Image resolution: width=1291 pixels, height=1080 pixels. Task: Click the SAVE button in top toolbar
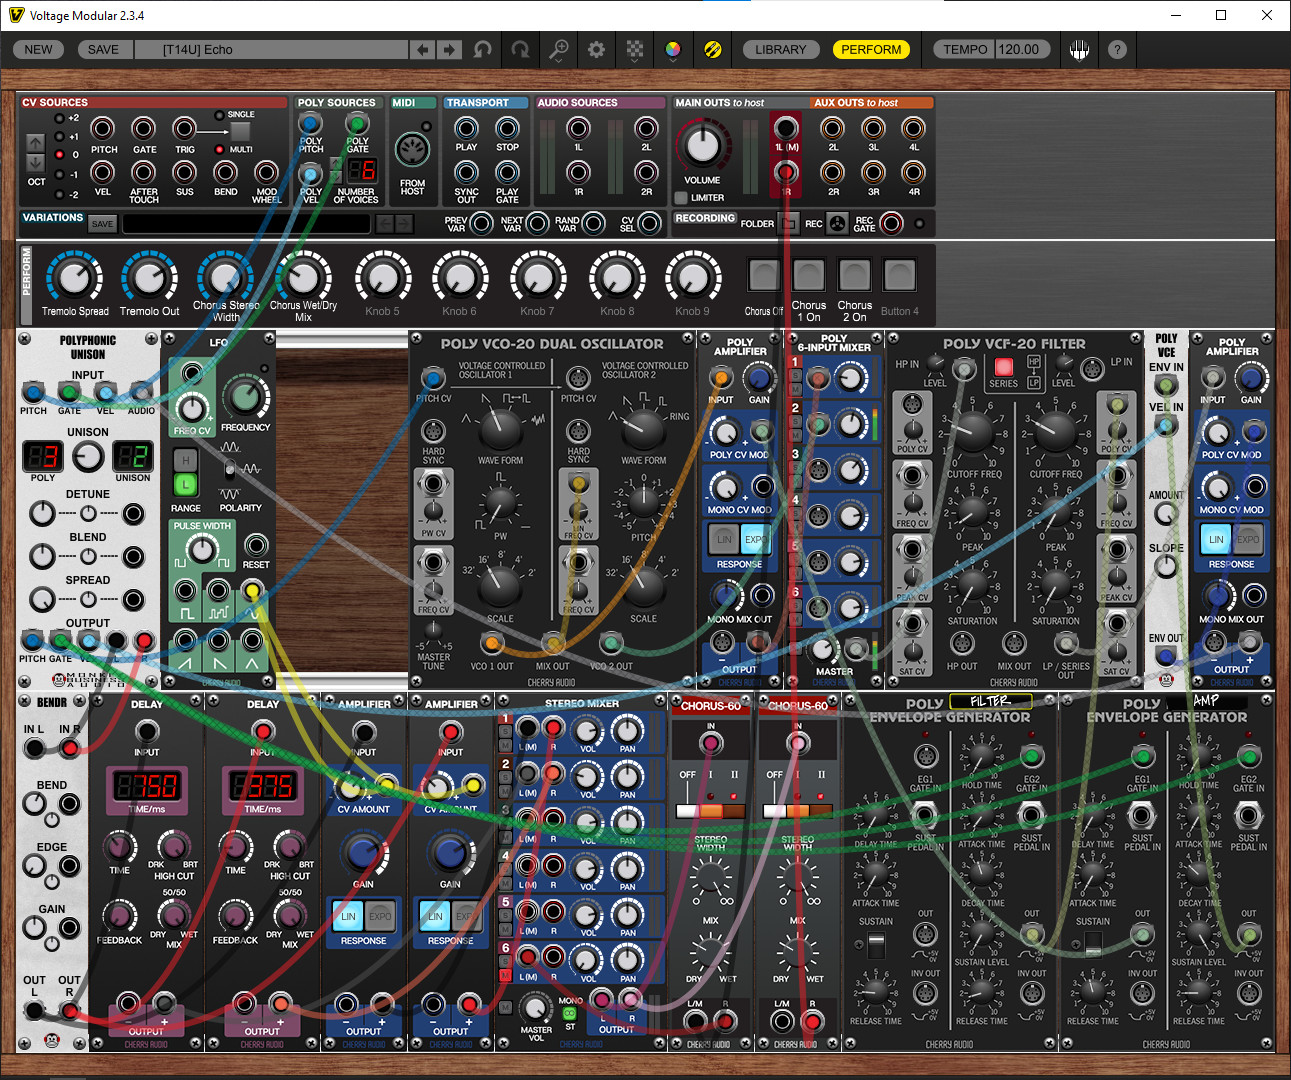(103, 49)
